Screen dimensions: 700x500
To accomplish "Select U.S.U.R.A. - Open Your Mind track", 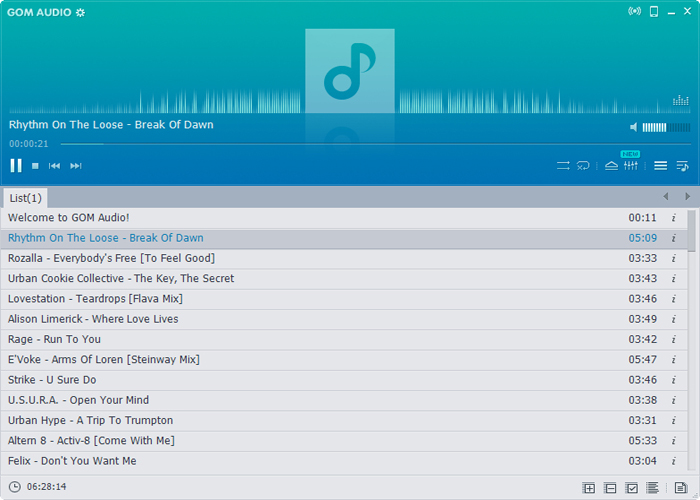I will click(344, 400).
